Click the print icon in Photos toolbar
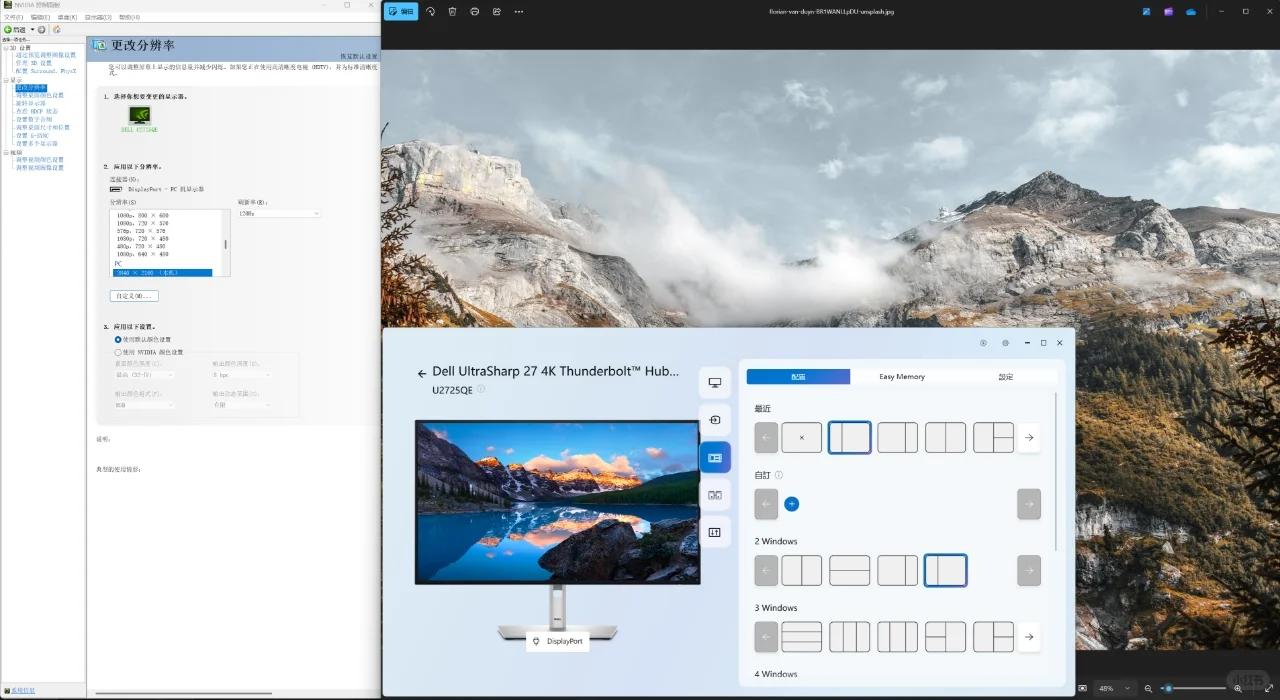This screenshot has width=1280, height=700. coord(474,11)
